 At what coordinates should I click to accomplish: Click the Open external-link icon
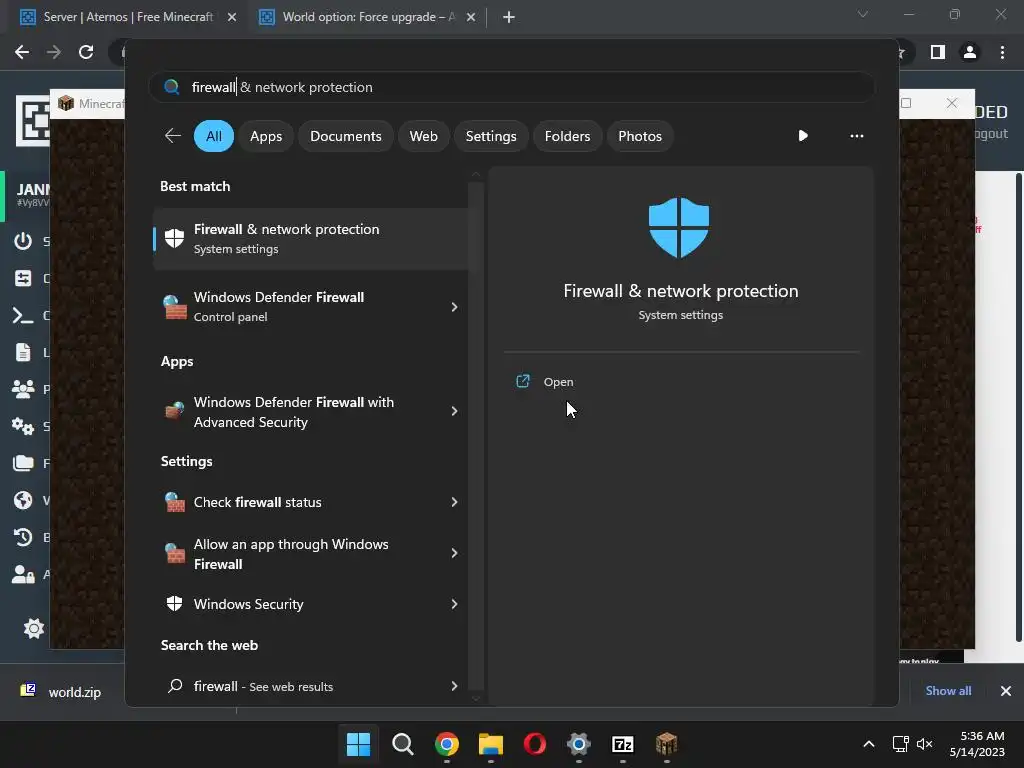coord(523,381)
